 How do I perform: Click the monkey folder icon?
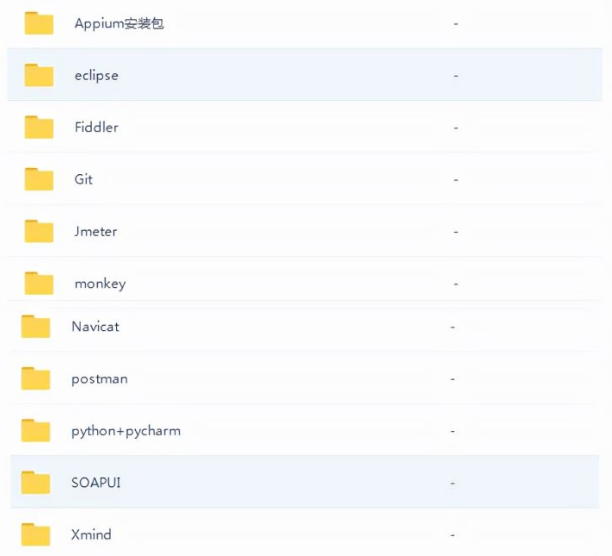[x=39, y=283]
